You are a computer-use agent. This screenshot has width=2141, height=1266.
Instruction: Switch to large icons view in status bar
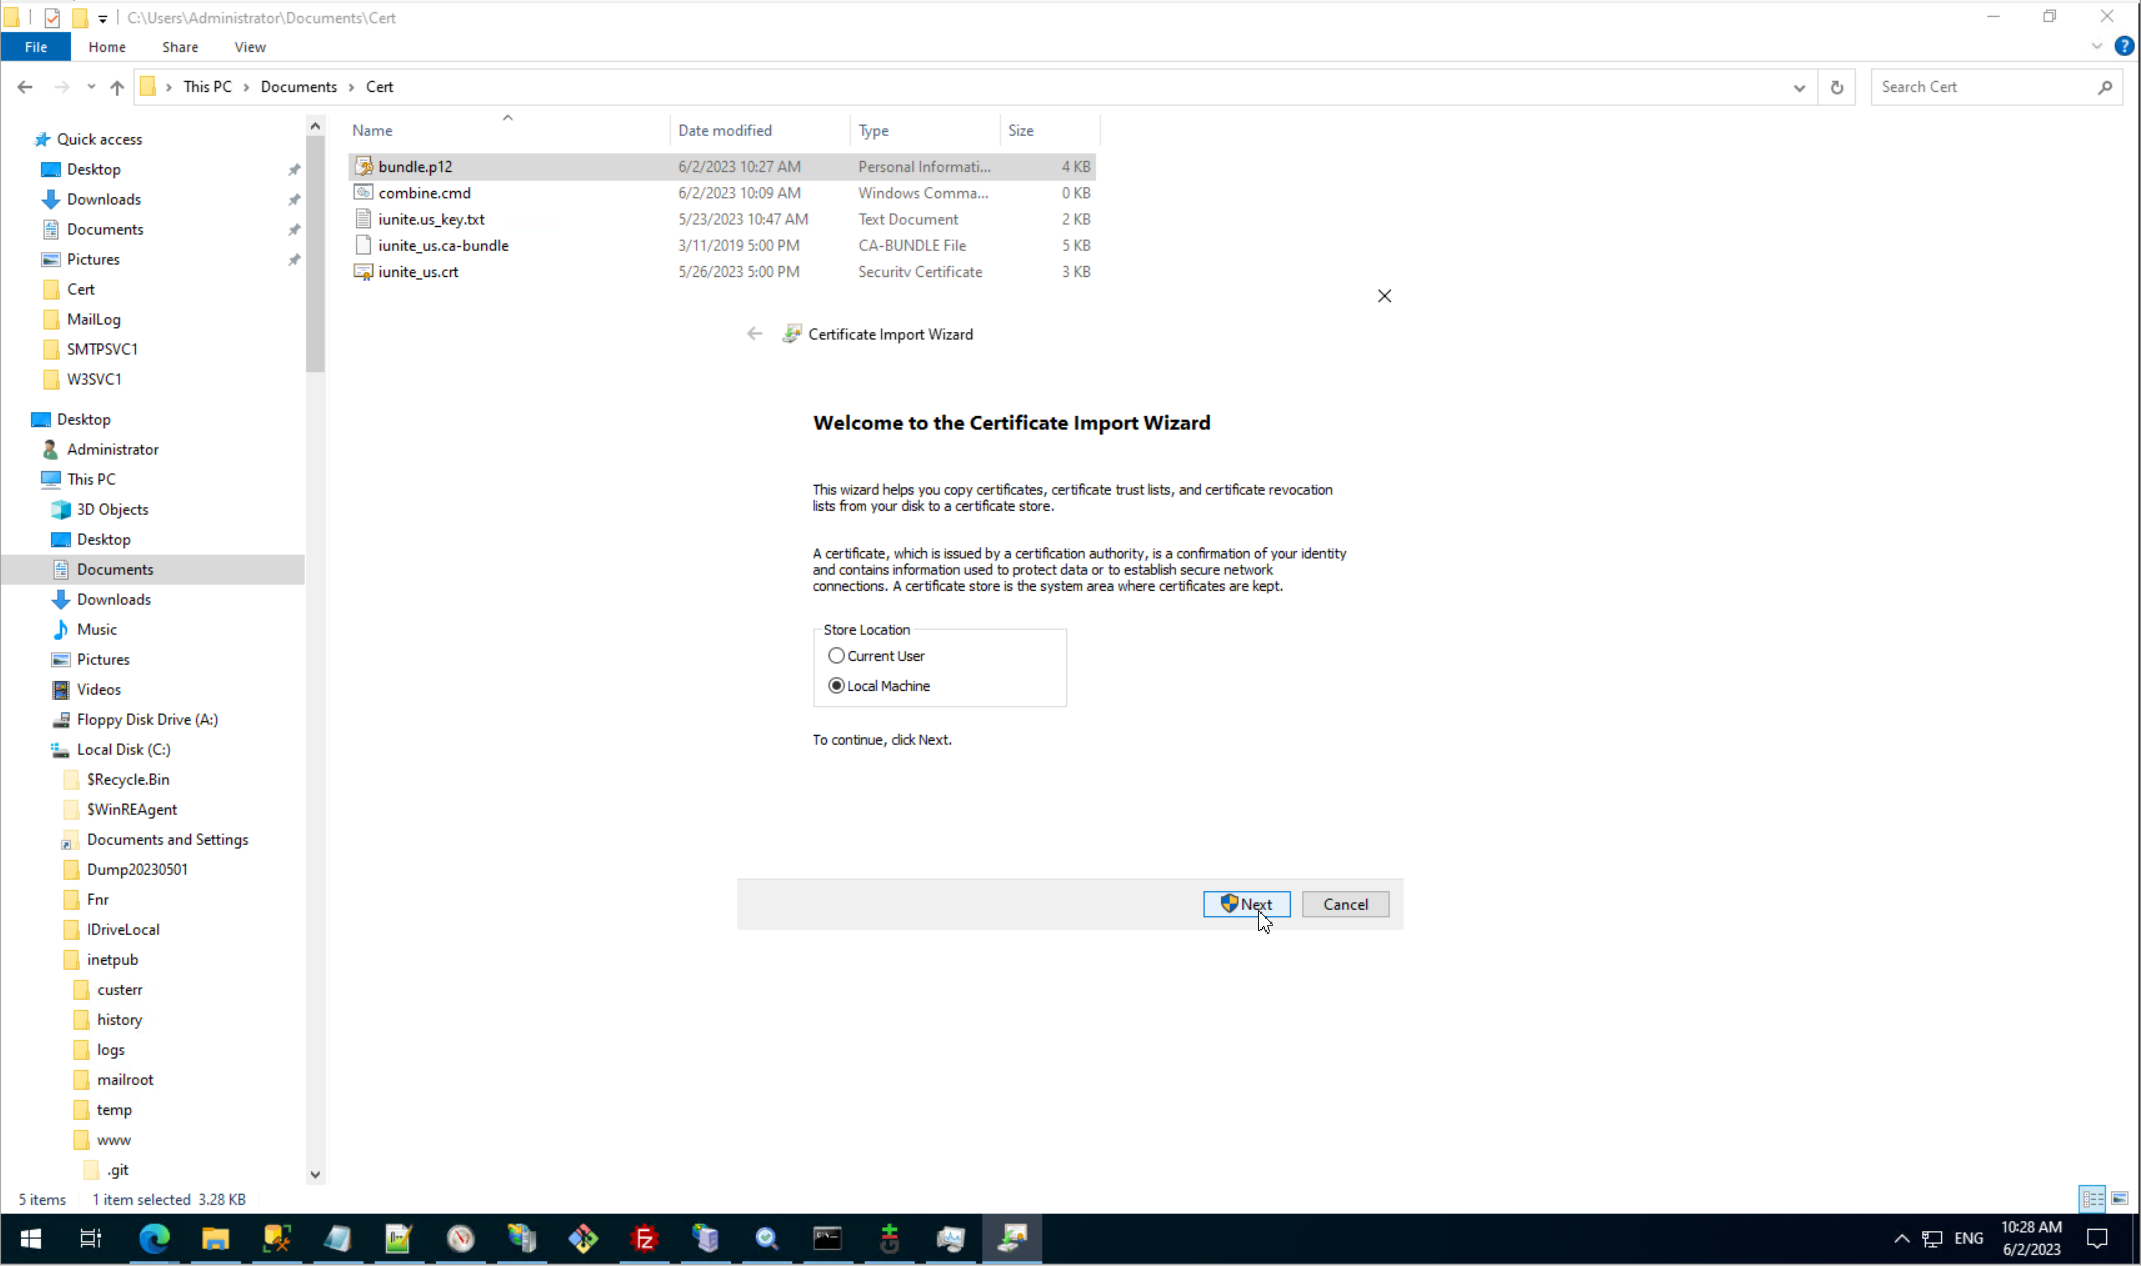(2119, 1198)
